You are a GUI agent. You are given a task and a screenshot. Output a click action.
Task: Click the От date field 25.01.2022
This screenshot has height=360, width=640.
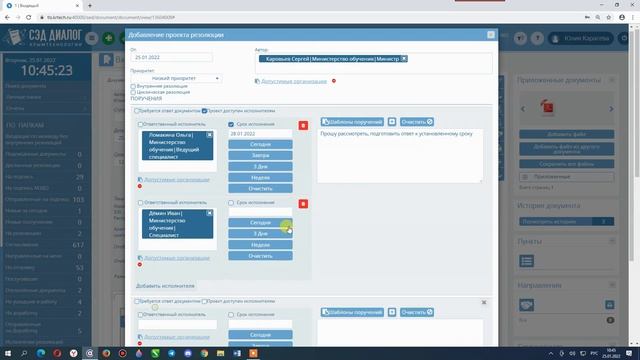(171, 58)
